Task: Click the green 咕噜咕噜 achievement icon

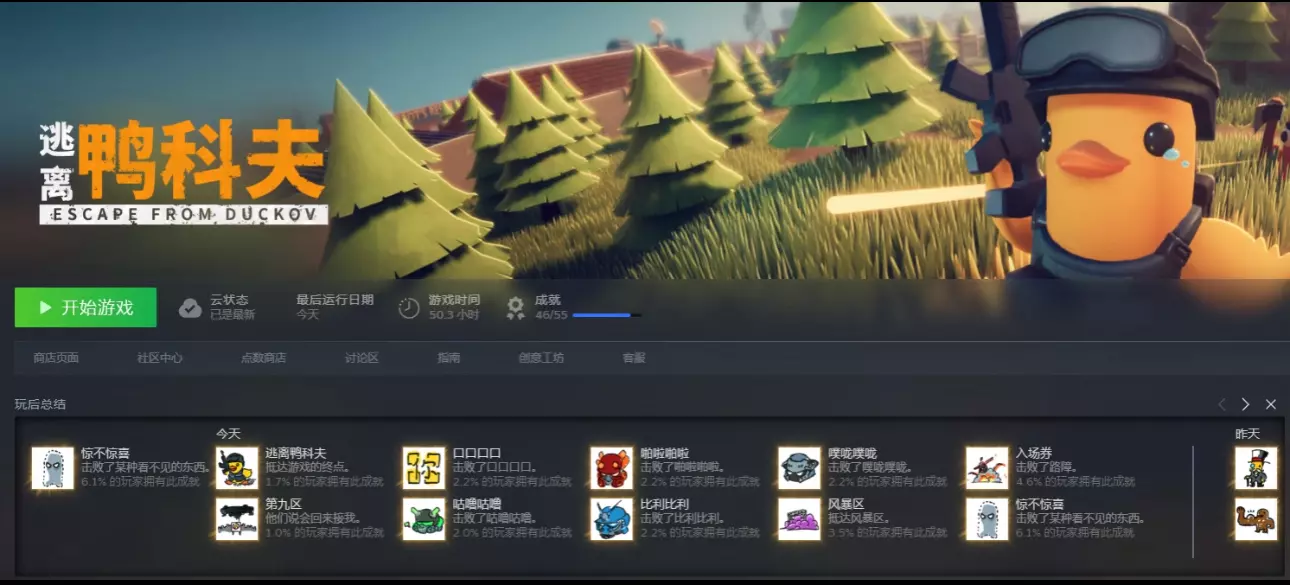Action: tap(424, 519)
